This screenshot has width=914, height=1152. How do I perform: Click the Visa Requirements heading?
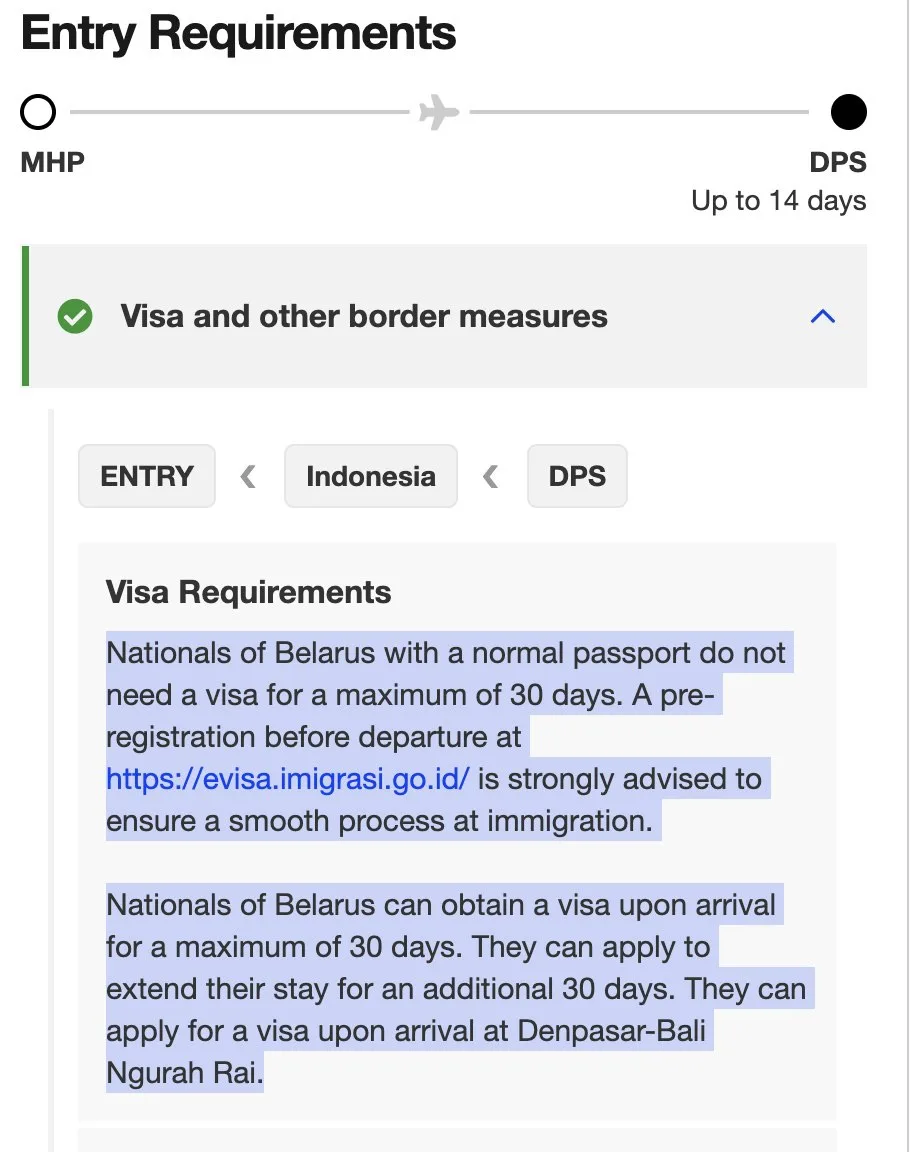point(248,592)
